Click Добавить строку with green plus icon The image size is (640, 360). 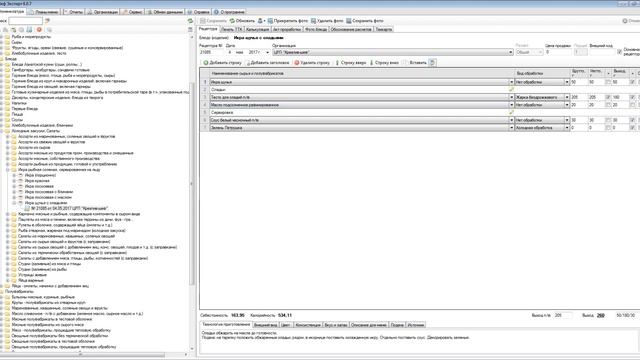(x=222, y=63)
